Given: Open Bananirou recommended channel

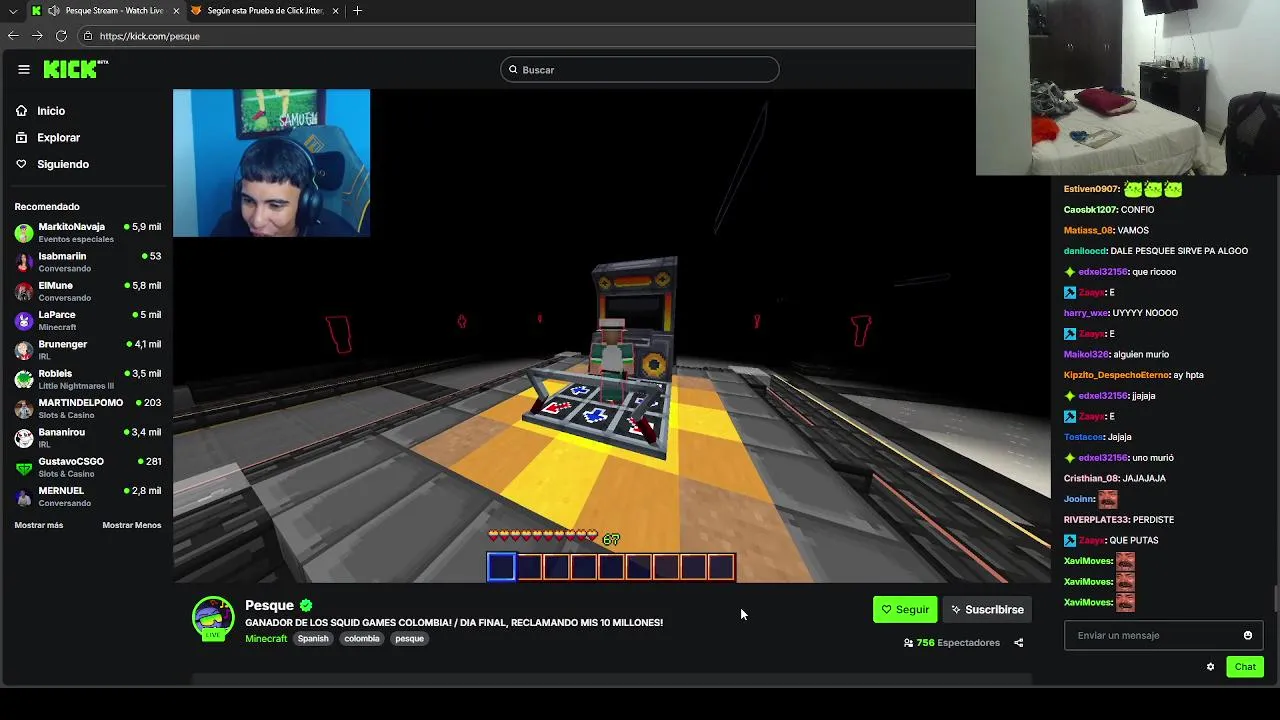Looking at the screenshot, I should [x=88, y=438].
